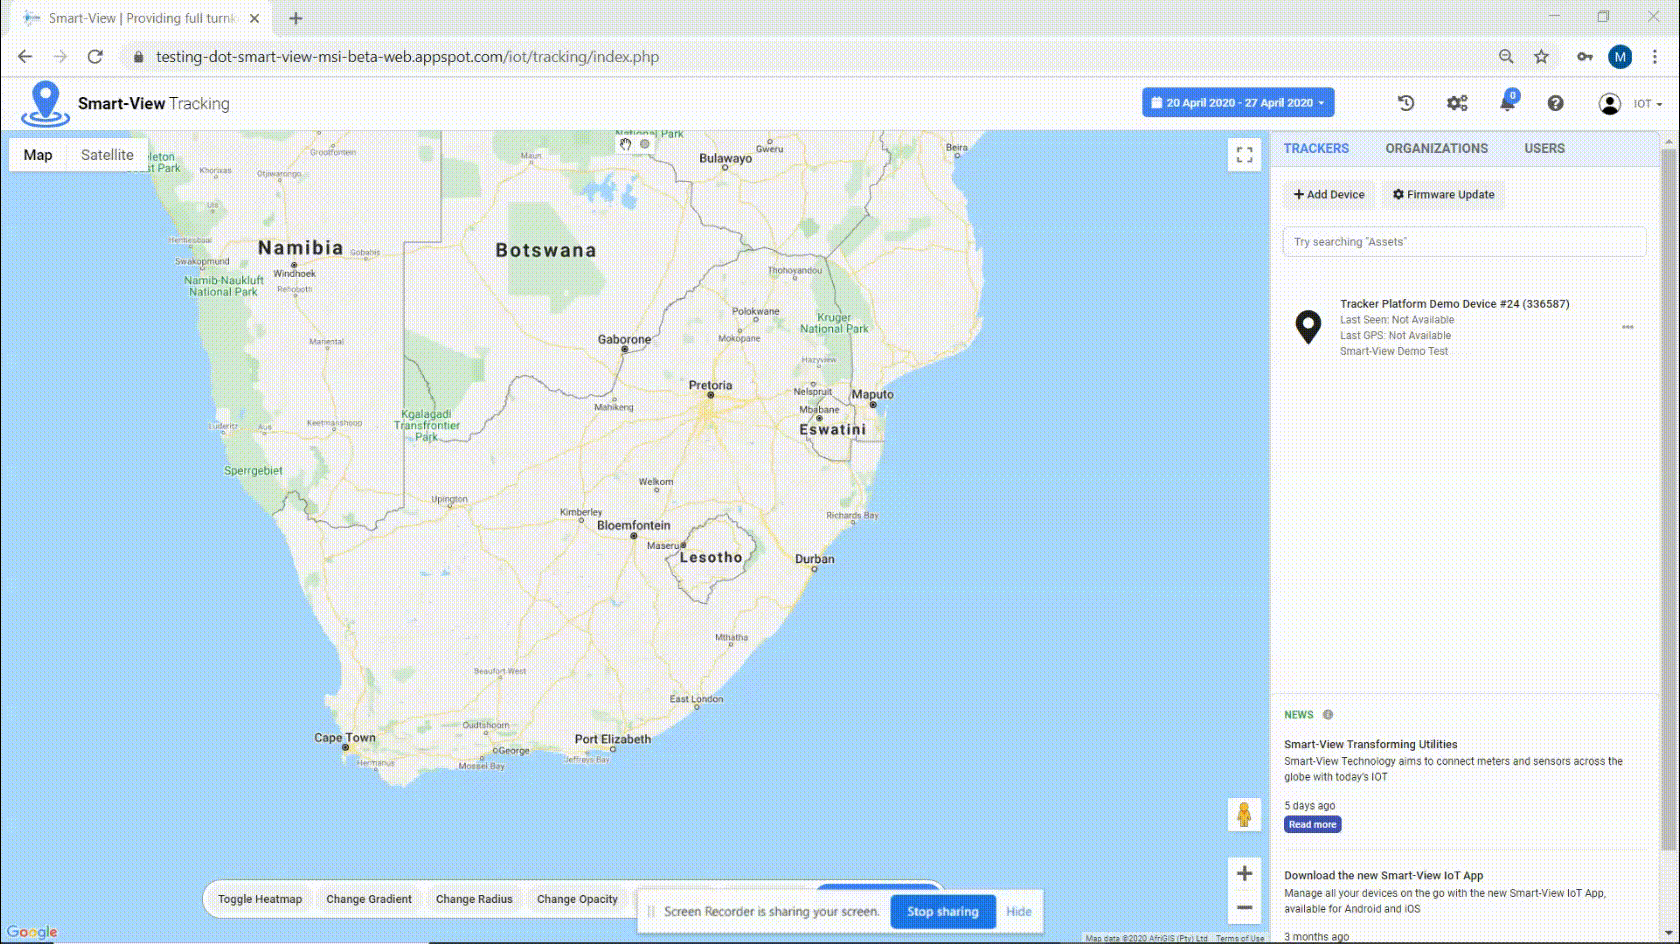1680x944 pixels.
Task: Click the Add Device button
Action: (1329, 195)
